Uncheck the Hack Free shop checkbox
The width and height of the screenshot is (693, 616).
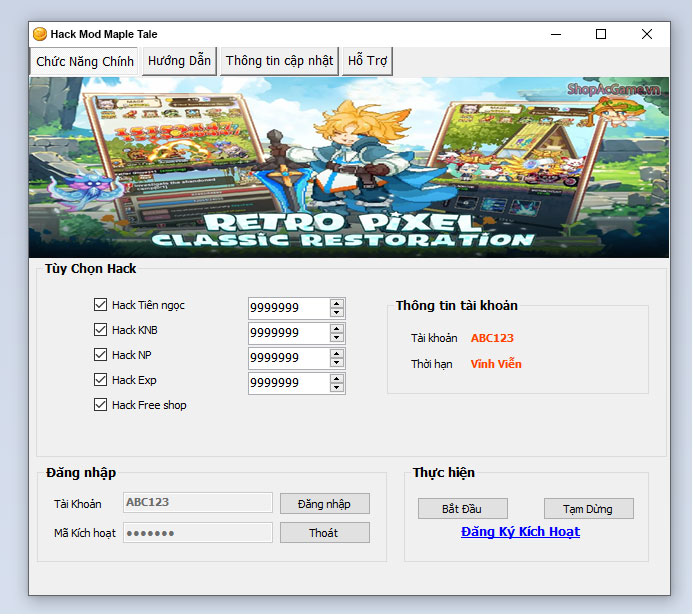tap(100, 405)
